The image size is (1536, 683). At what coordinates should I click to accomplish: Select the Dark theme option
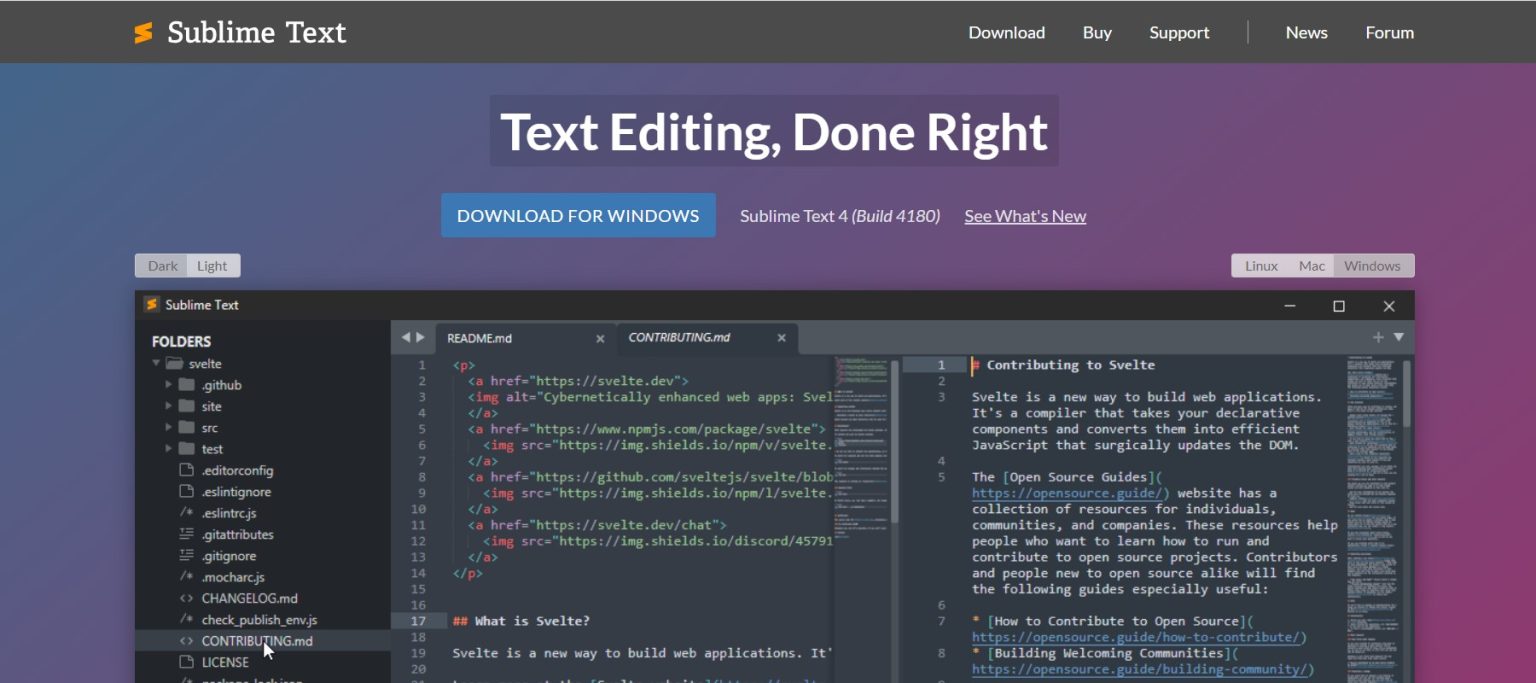tap(161, 265)
